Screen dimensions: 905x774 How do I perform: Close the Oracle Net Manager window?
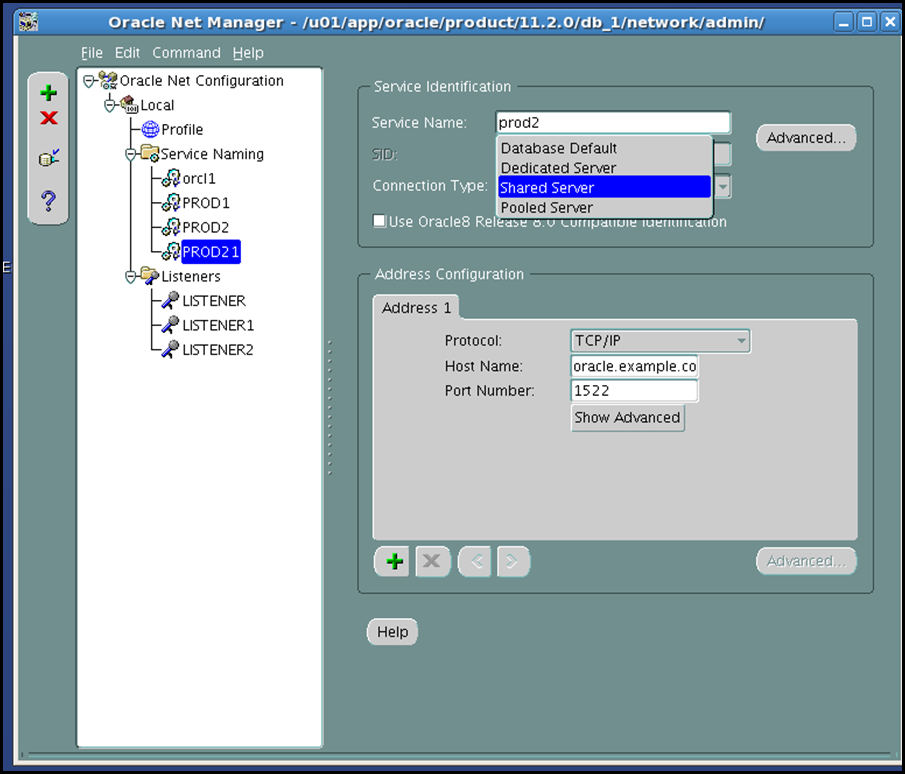click(889, 22)
